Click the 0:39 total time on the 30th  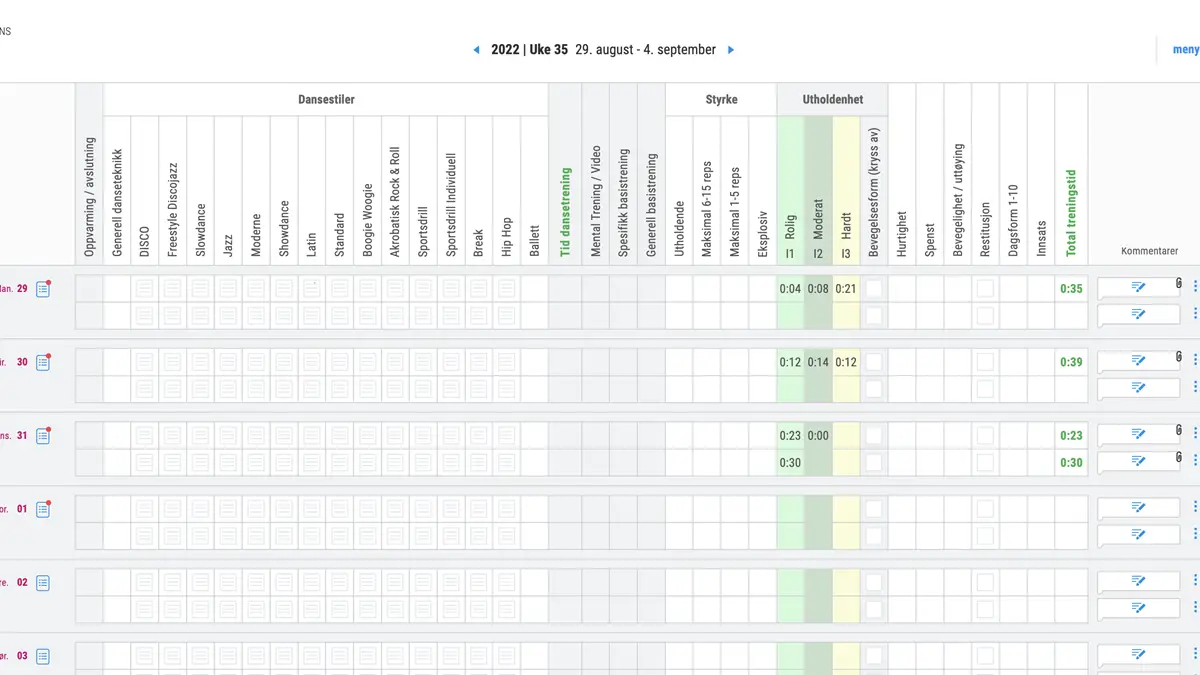click(1071, 362)
